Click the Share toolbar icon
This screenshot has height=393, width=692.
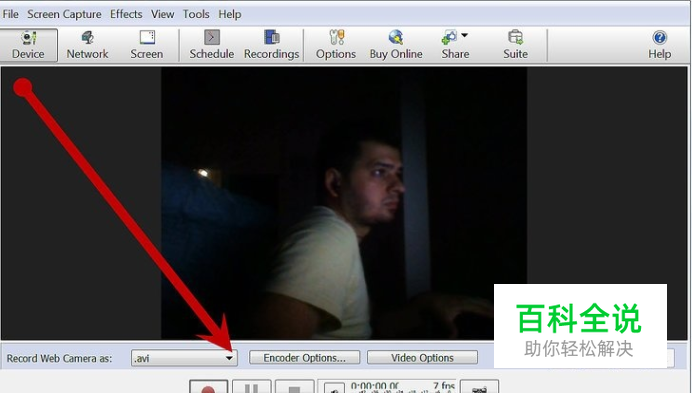pyautogui.click(x=450, y=38)
